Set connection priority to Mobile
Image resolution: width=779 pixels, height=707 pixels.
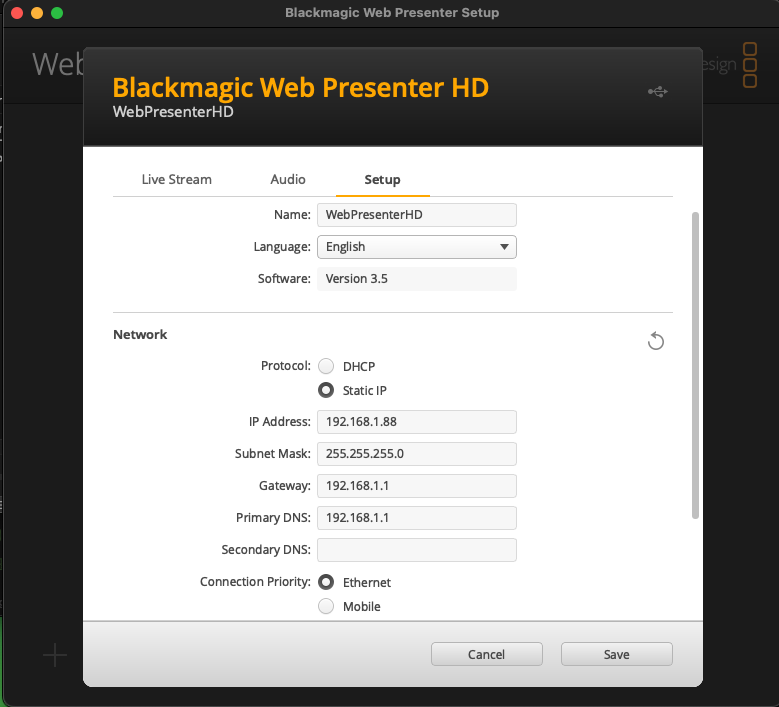coord(326,606)
